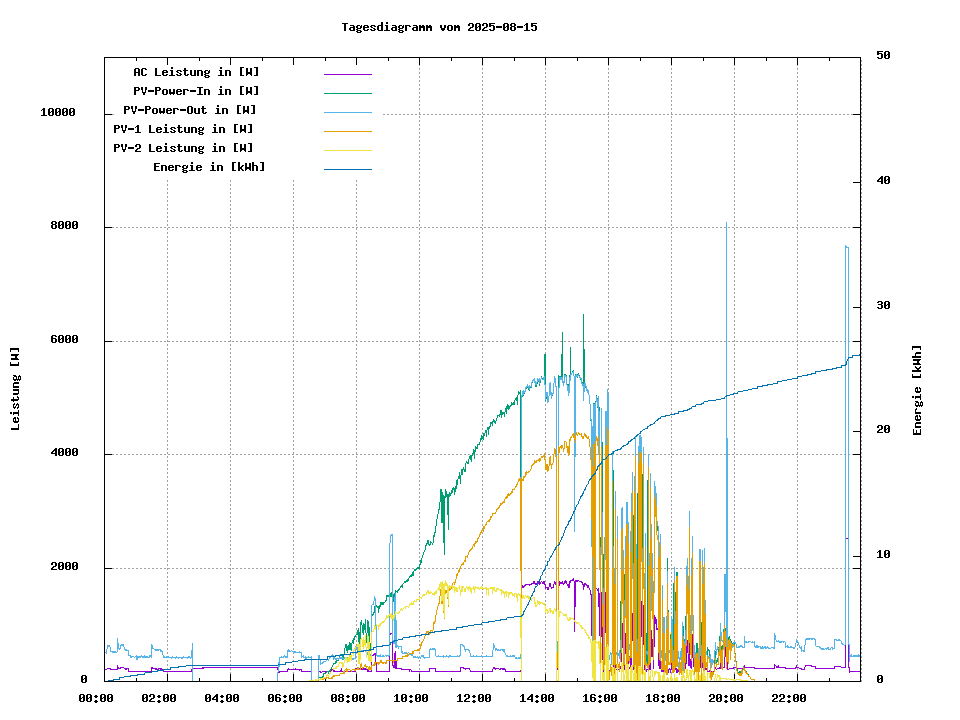The image size is (960, 720).
Task: Click the 06:00 tick on the time axis
Action: coord(284,698)
